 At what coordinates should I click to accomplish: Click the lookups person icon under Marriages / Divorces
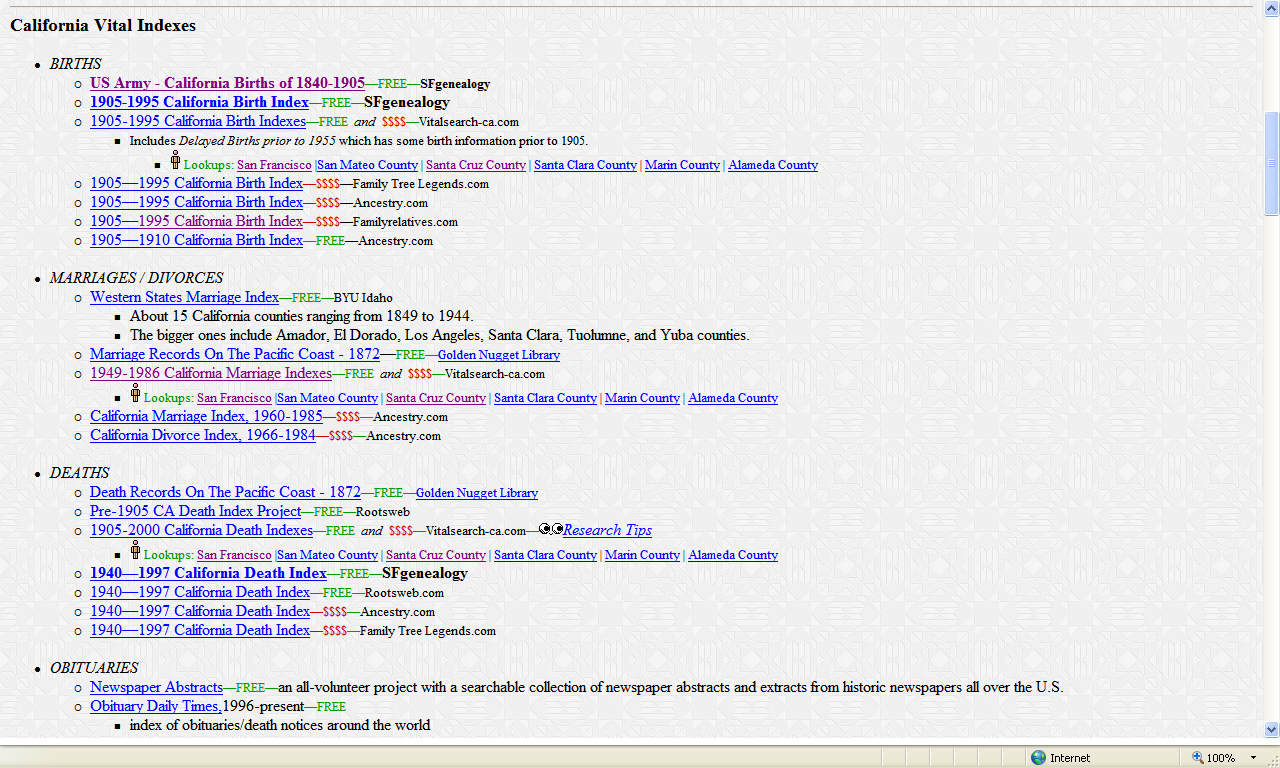[x=135, y=393]
